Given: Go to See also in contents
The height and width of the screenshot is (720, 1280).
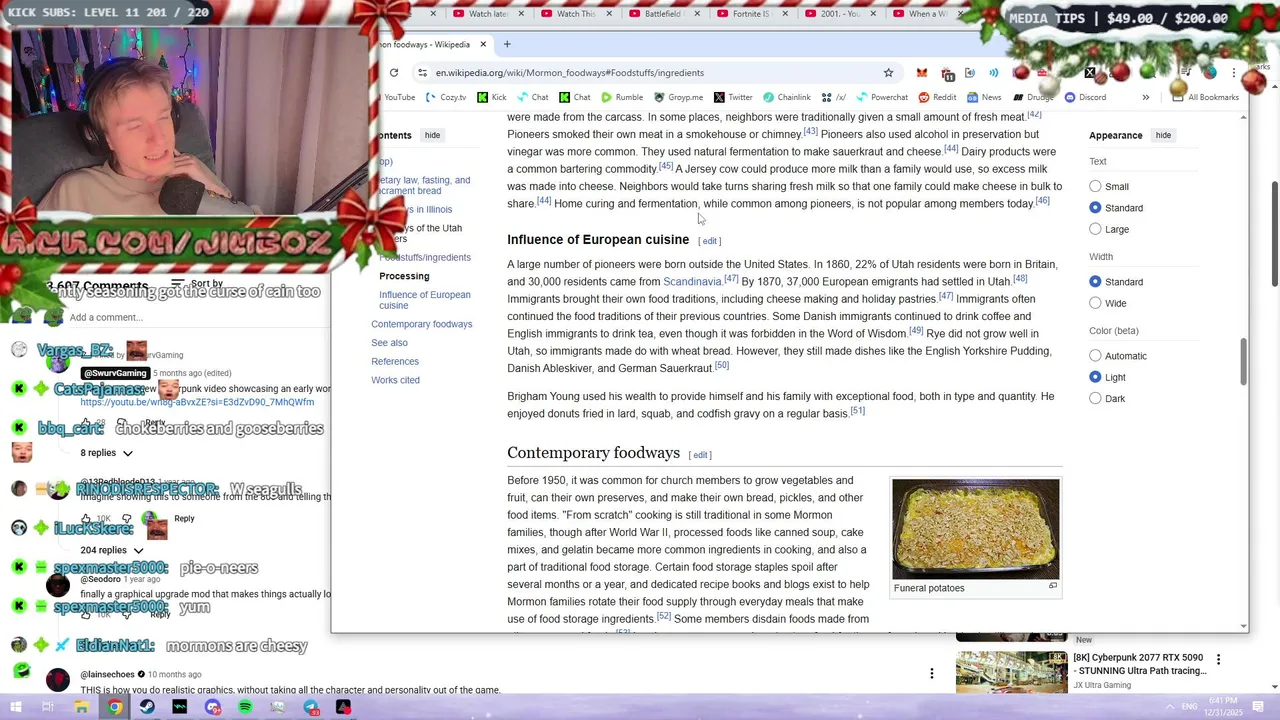Looking at the screenshot, I should click(389, 343).
